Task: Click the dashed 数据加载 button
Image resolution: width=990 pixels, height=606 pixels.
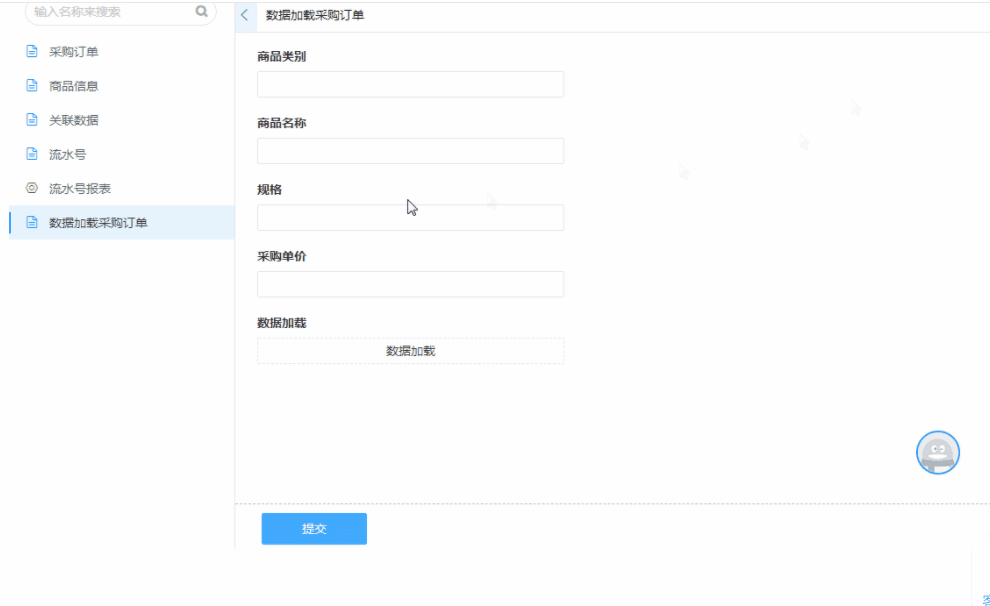Action: click(x=410, y=351)
